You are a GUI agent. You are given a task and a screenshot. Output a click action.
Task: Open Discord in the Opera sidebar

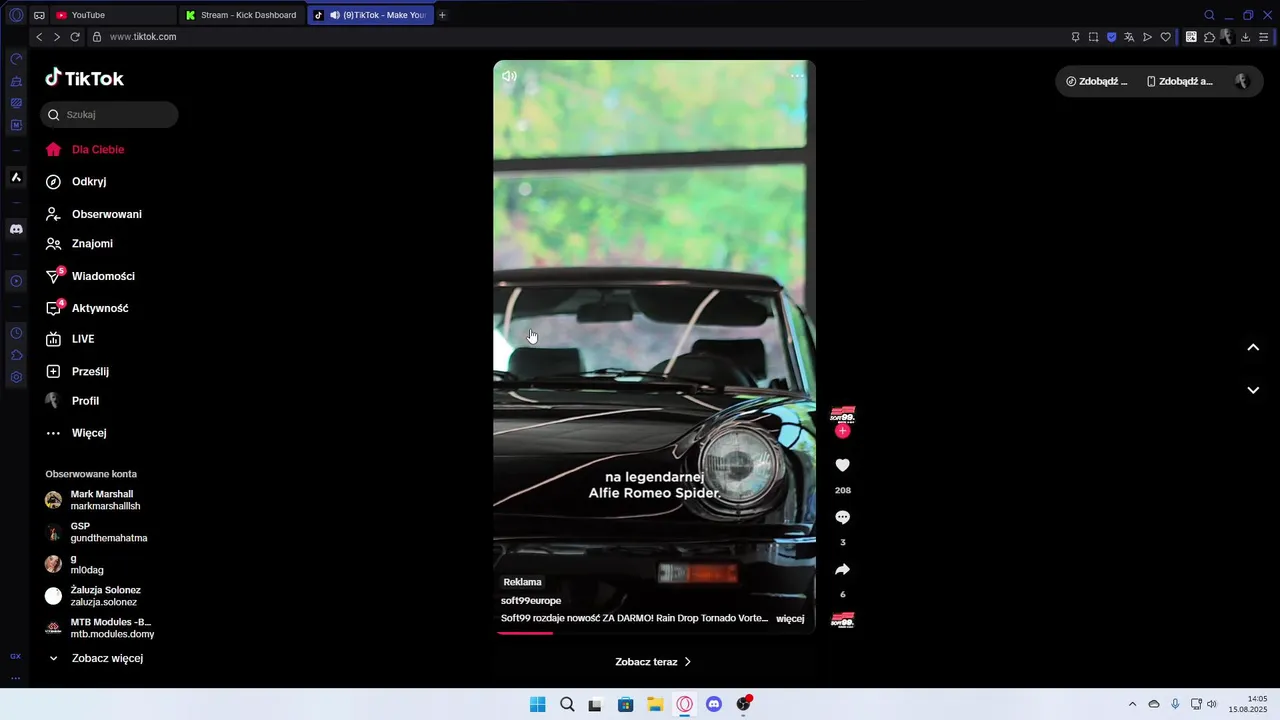point(16,229)
